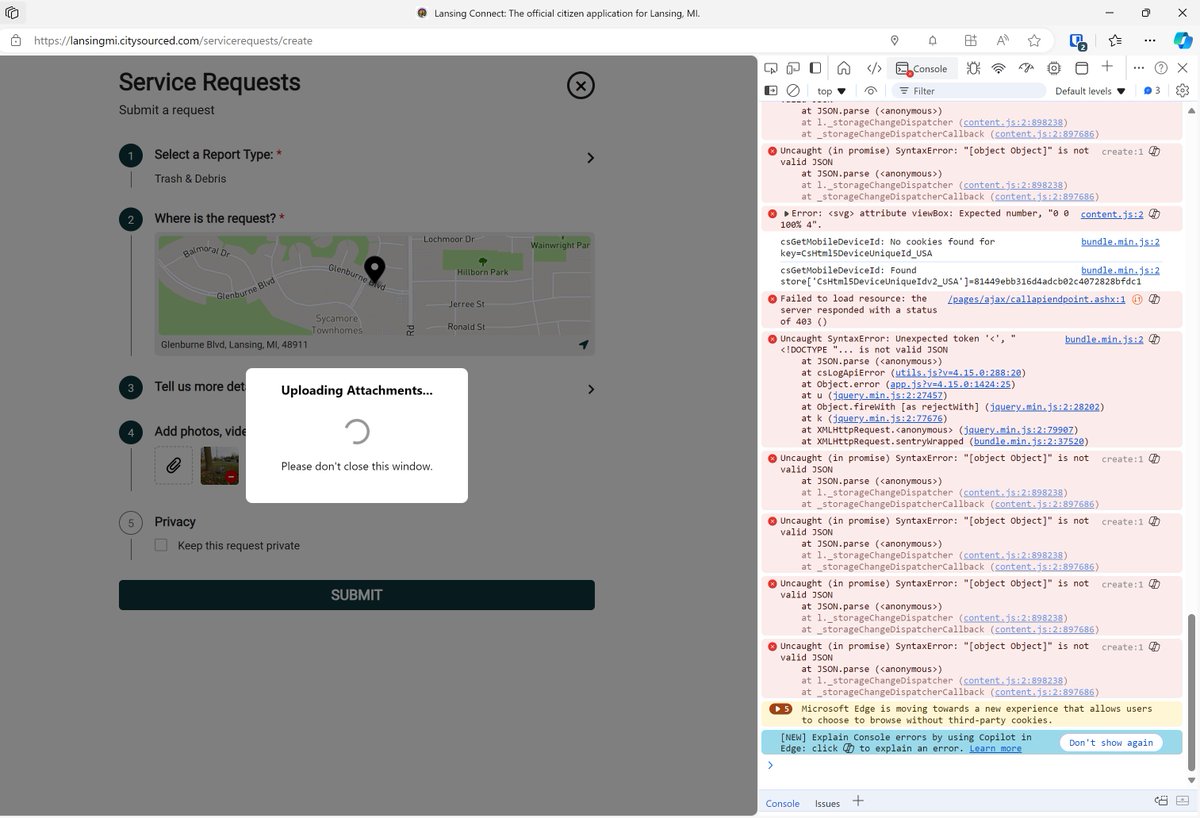Open the 'top' JavaScript context dropdown

click(x=831, y=91)
